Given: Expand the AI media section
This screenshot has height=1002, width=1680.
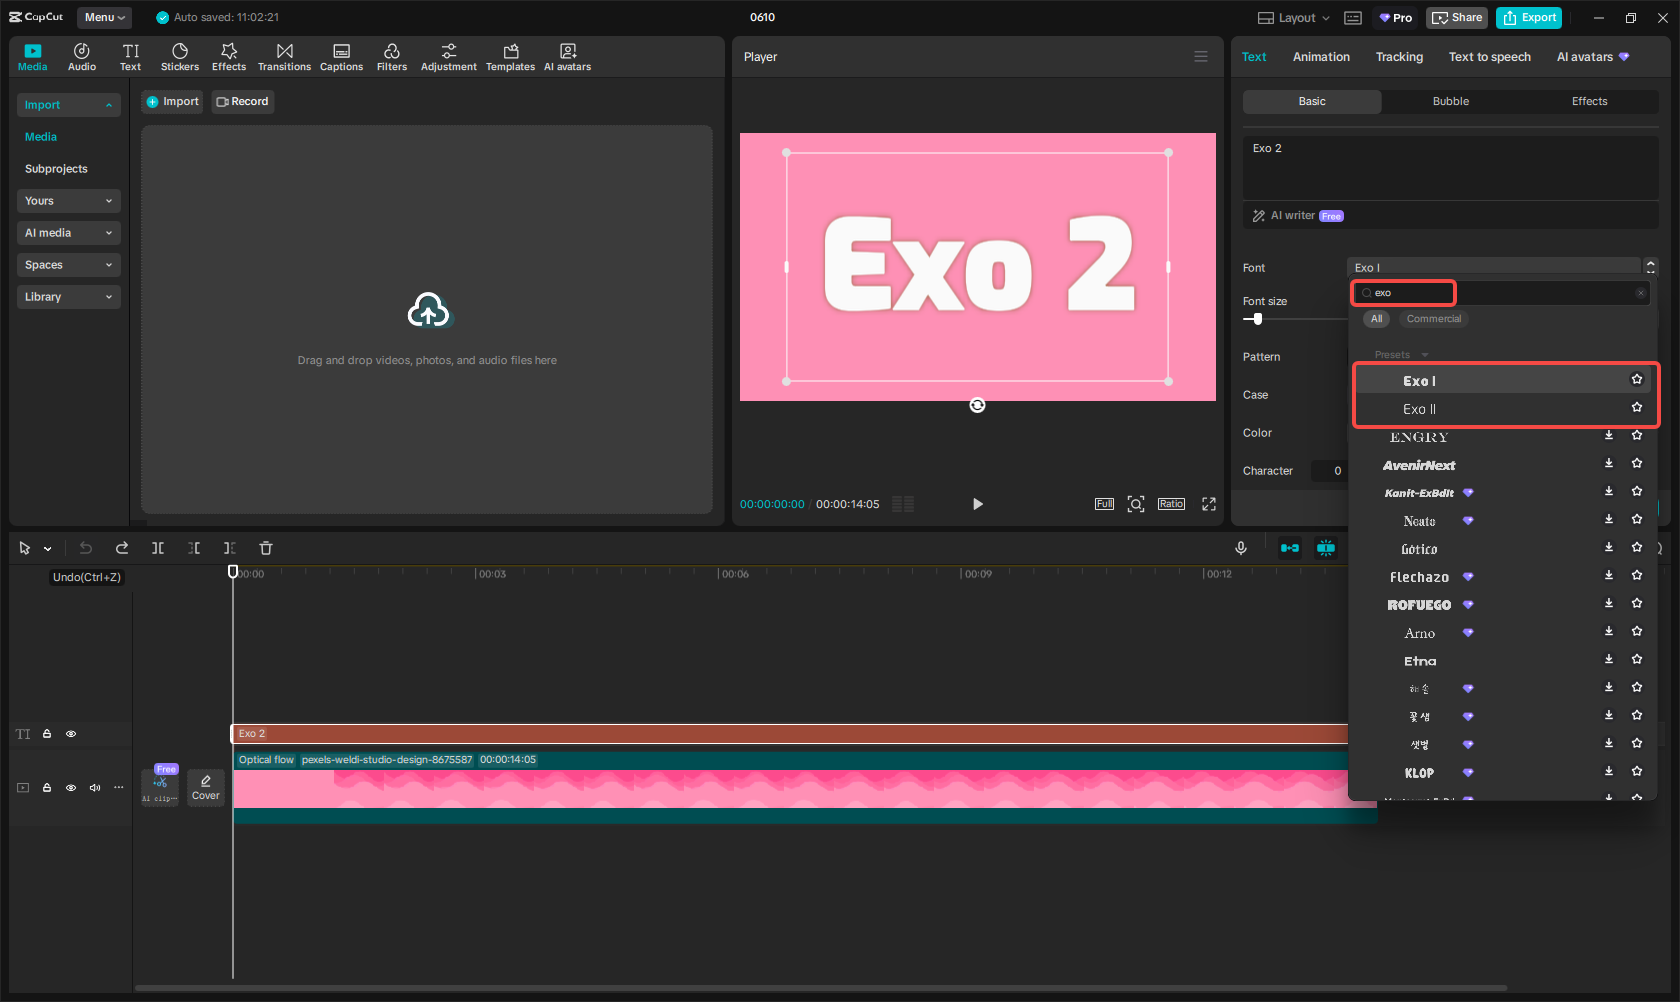Looking at the screenshot, I should tap(69, 233).
